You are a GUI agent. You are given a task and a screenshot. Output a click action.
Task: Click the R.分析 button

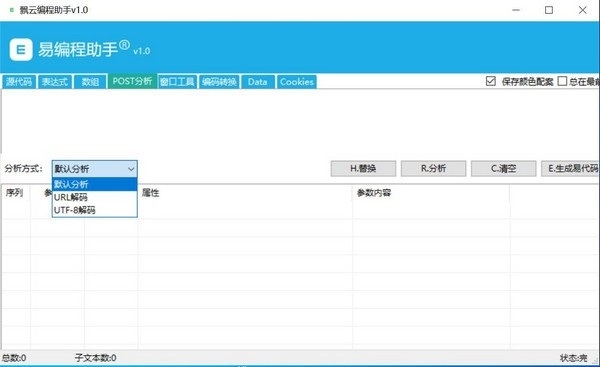point(433,168)
